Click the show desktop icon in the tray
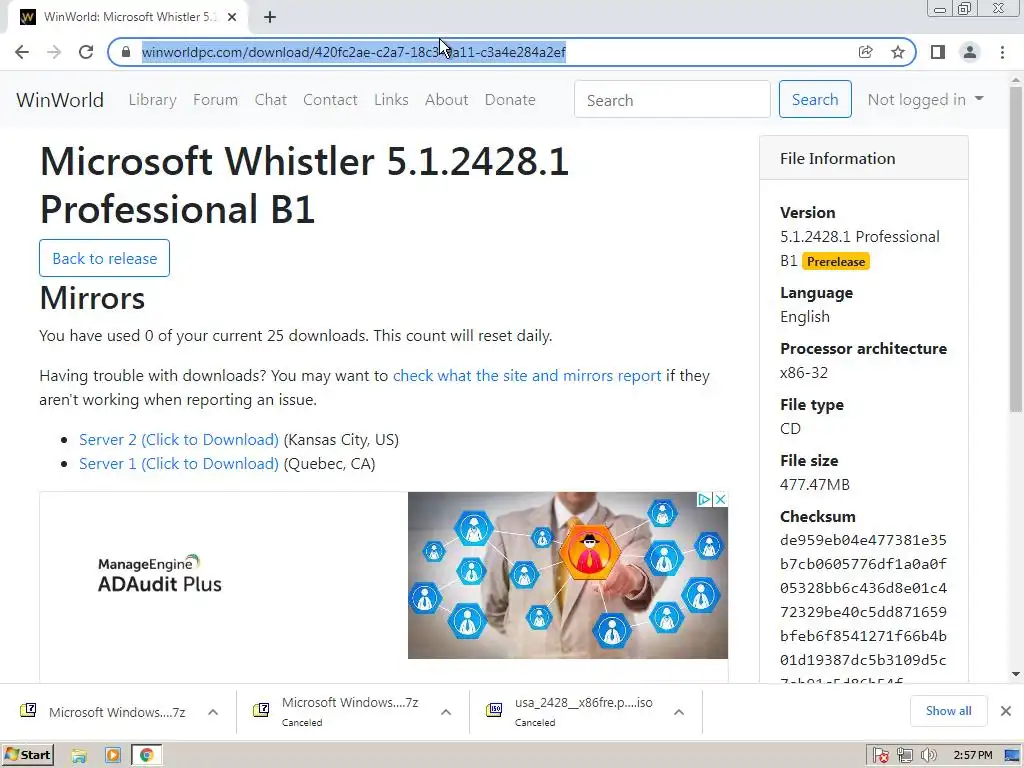The width and height of the screenshot is (1024, 768). pyautogui.click(x=1012, y=756)
